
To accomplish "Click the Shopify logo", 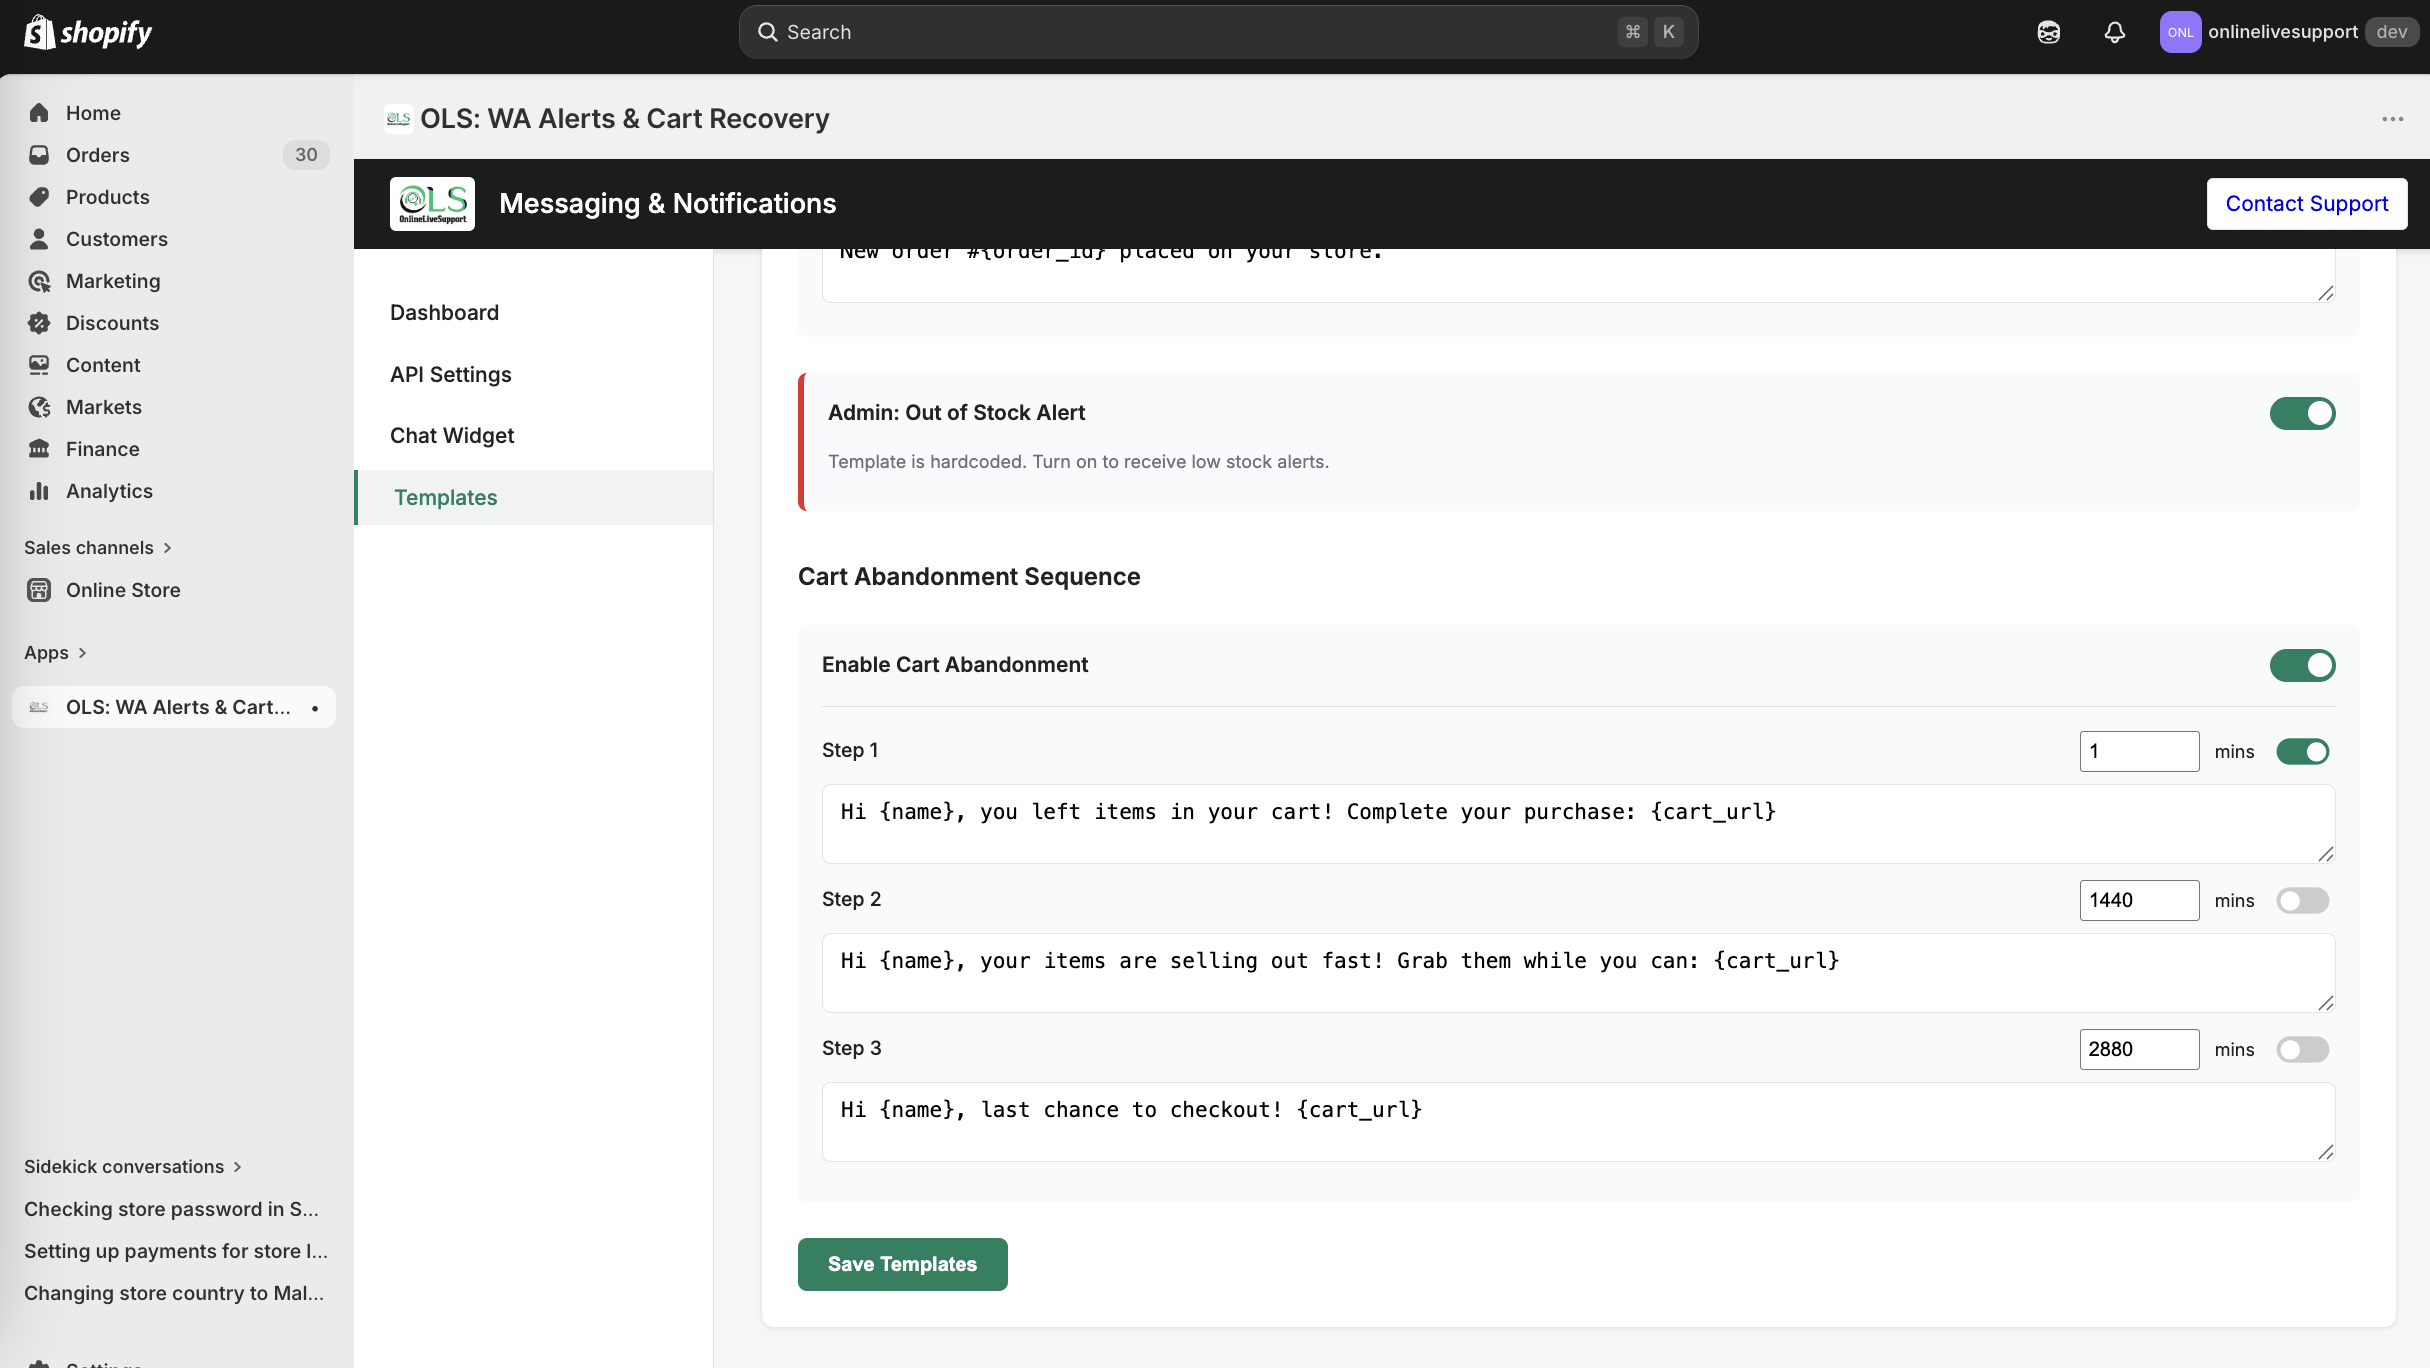I will coord(88,32).
